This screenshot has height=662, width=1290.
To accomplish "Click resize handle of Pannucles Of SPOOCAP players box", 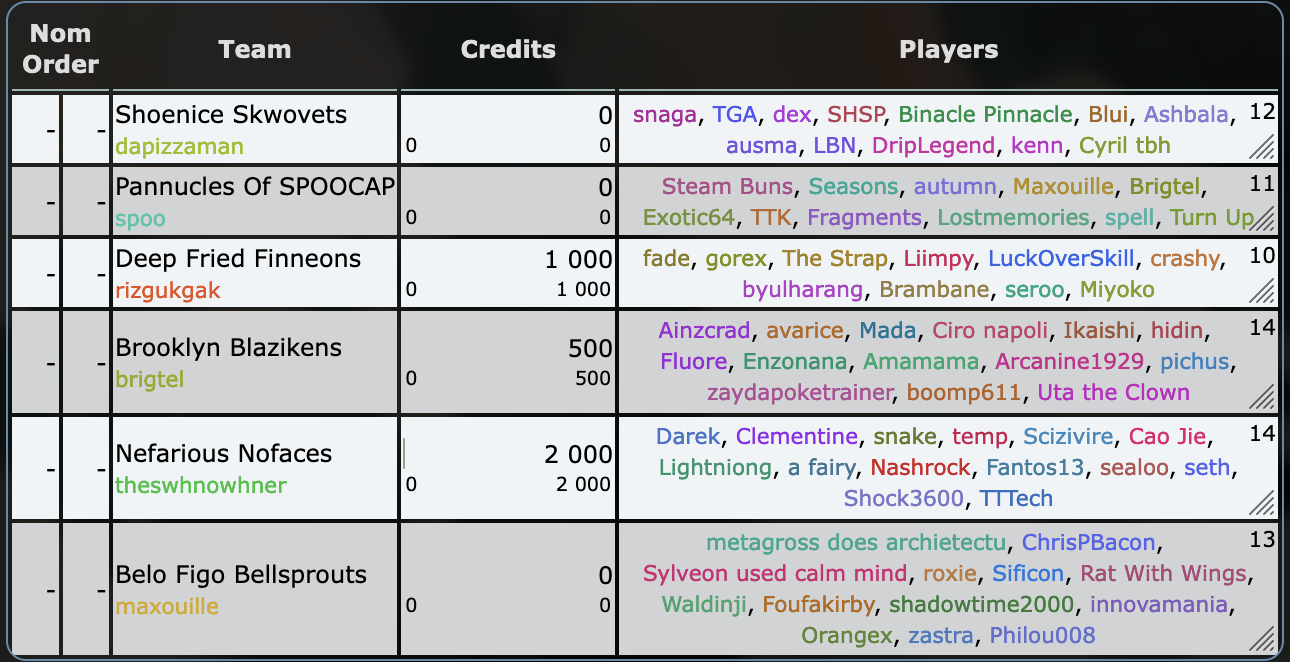I will [x=1265, y=220].
